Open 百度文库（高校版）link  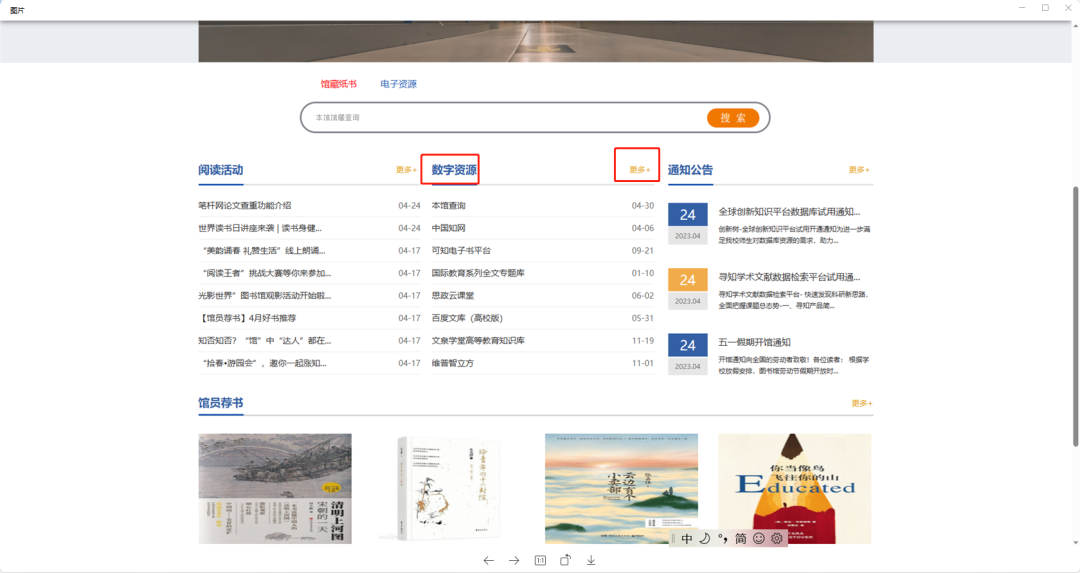pyautogui.click(x=467, y=318)
